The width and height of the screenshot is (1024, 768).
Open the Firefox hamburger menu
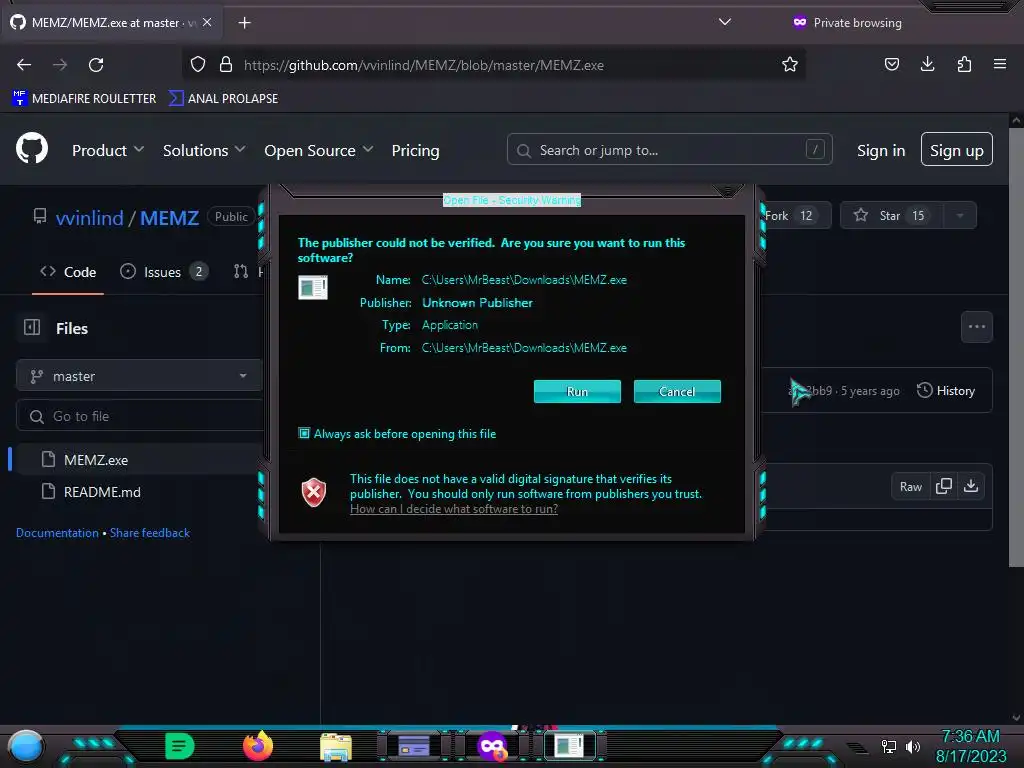coord(1000,64)
